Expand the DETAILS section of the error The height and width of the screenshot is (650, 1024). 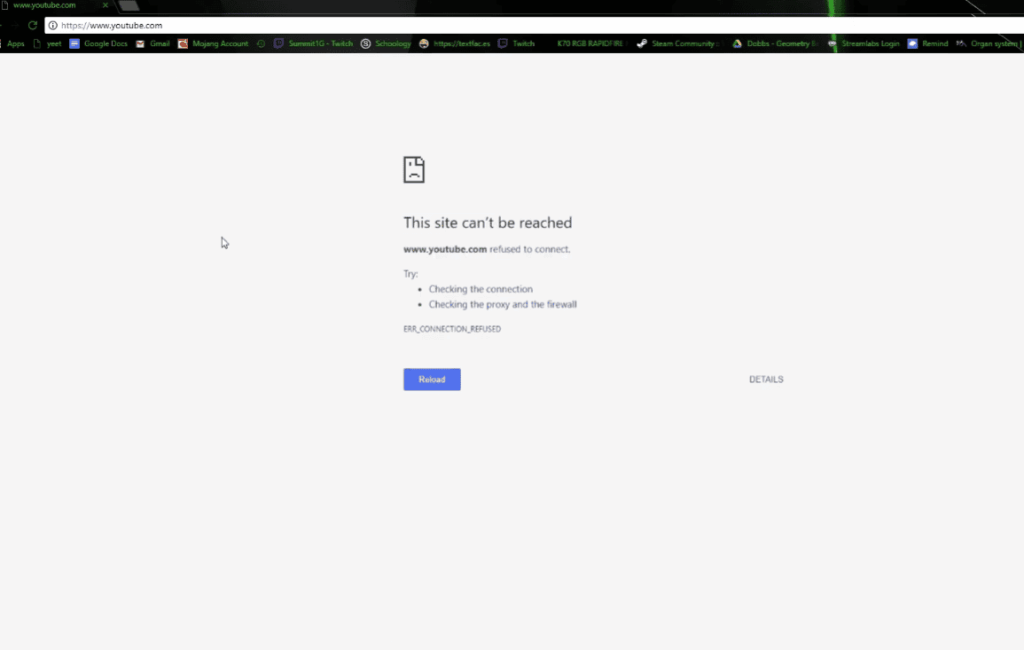coord(766,379)
